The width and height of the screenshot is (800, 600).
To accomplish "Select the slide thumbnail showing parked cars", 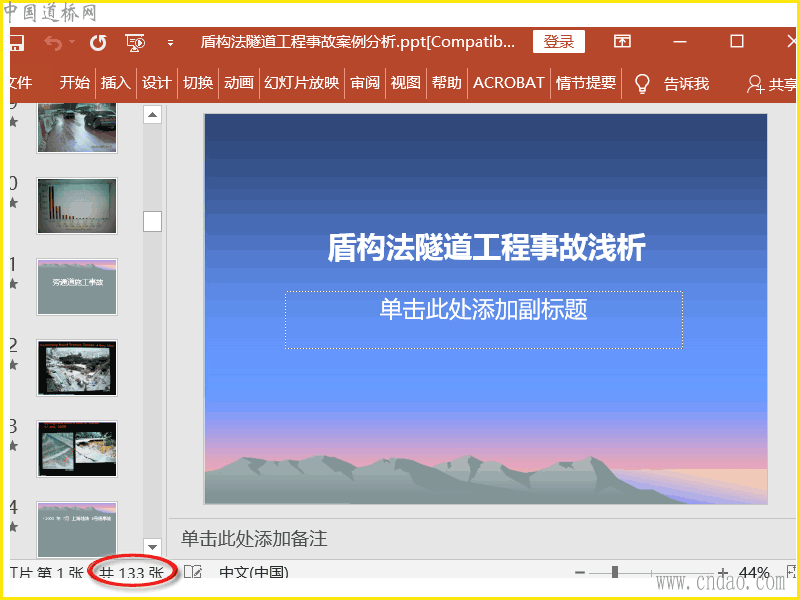I will (x=77, y=128).
